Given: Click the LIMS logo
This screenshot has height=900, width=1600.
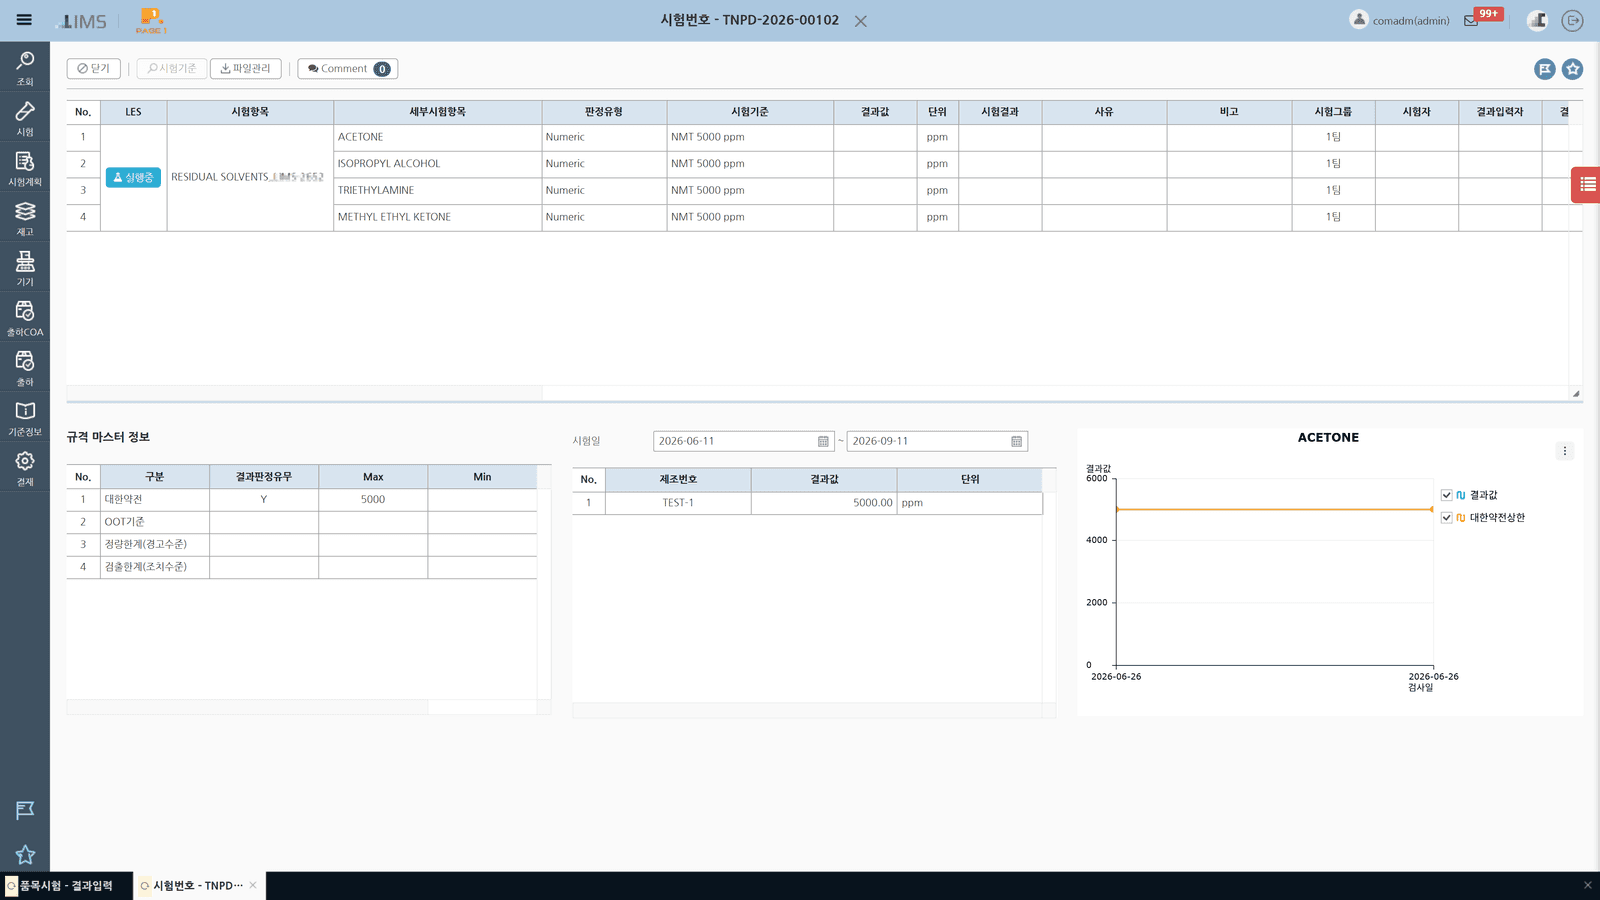Looking at the screenshot, I should pos(82,21).
